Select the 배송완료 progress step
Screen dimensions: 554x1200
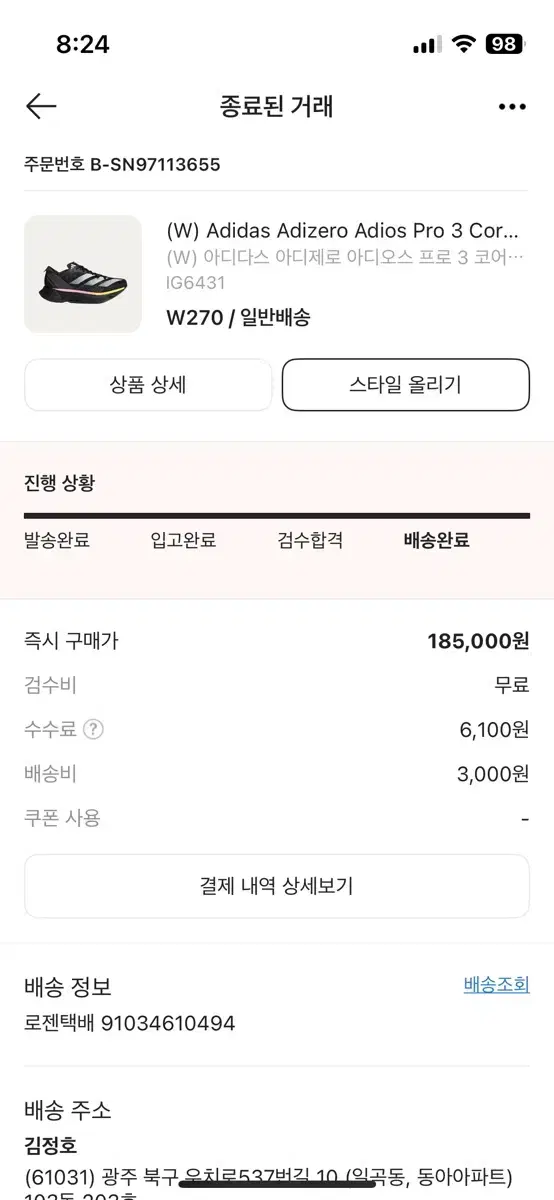coord(437,540)
